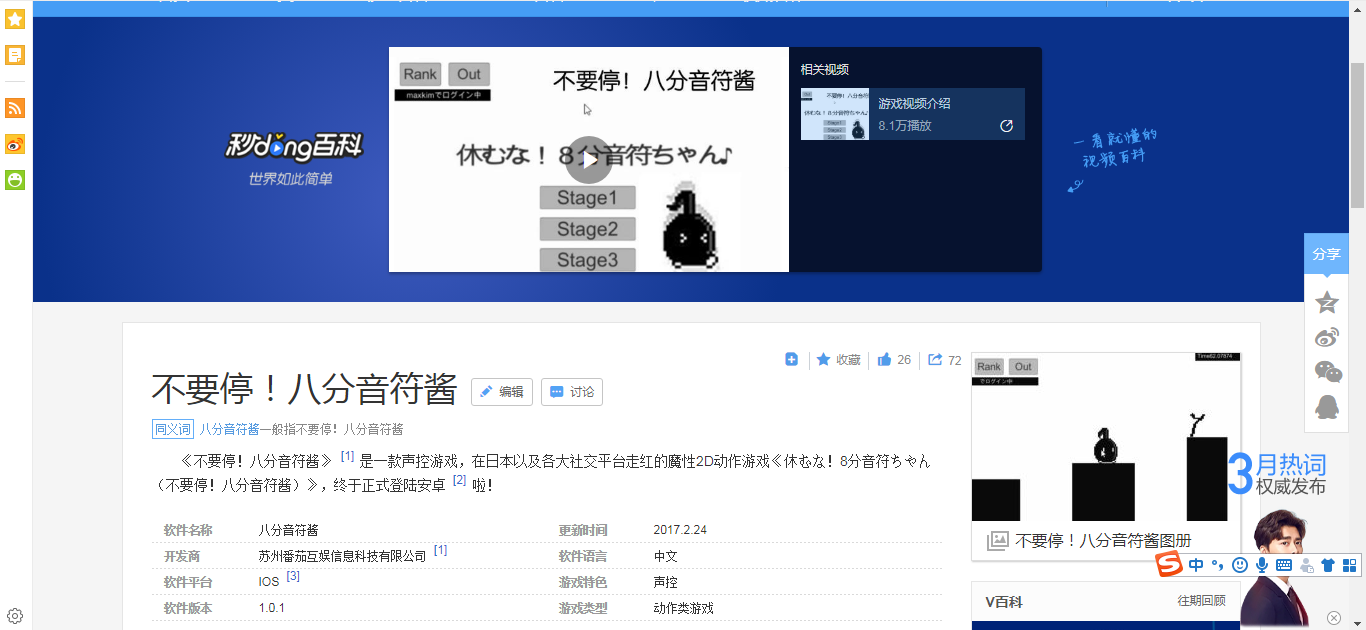Play the main video in the banner

pyautogui.click(x=590, y=159)
